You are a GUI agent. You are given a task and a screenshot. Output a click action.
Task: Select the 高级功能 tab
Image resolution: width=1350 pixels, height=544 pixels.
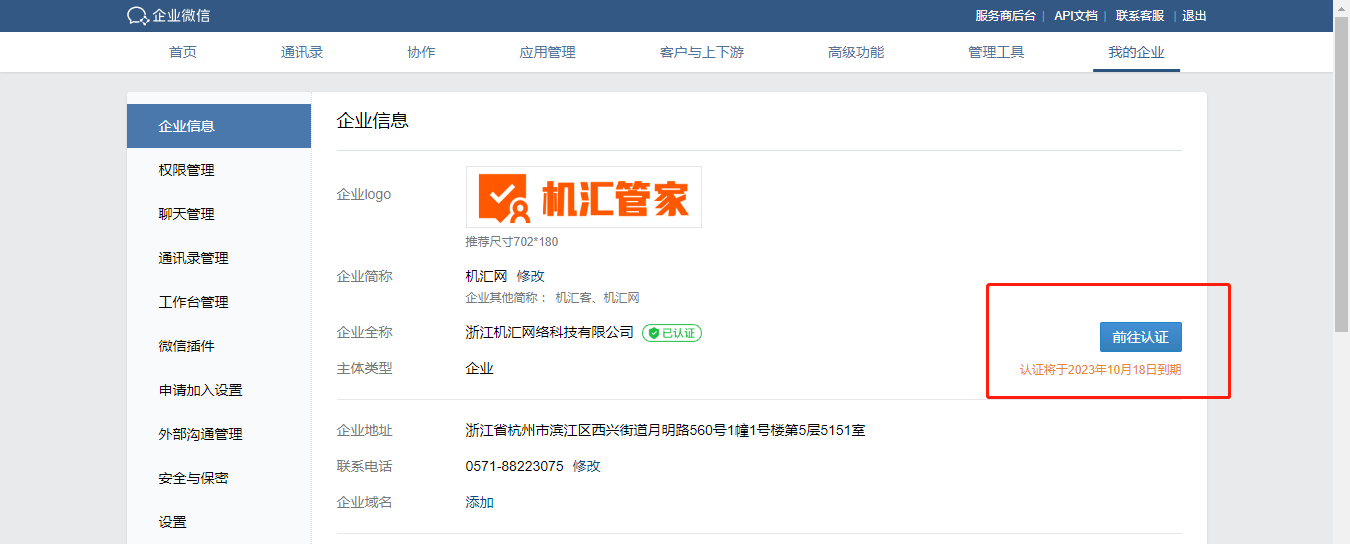[x=856, y=52]
